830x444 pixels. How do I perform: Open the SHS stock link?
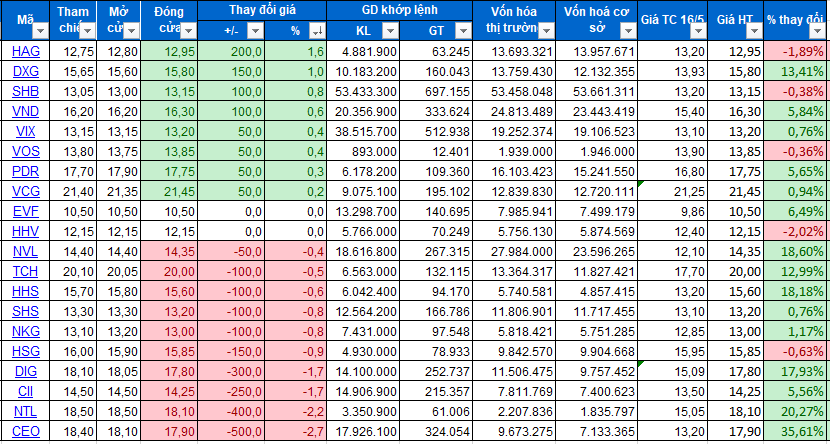tap(26, 311)
